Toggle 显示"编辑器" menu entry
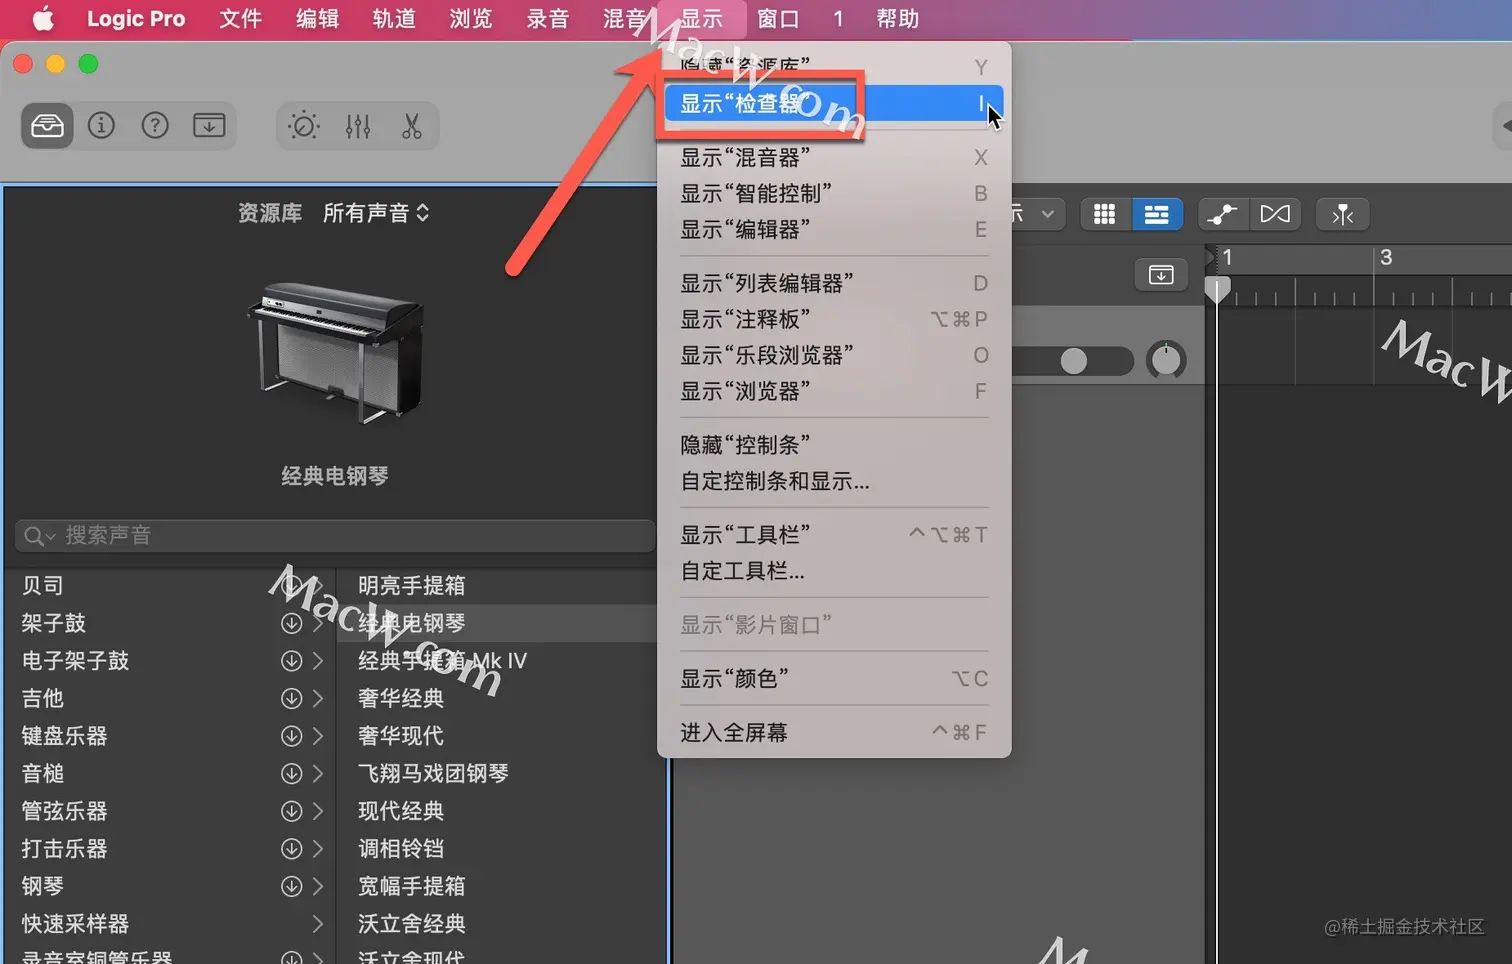1512x964 pixels. 833,230
